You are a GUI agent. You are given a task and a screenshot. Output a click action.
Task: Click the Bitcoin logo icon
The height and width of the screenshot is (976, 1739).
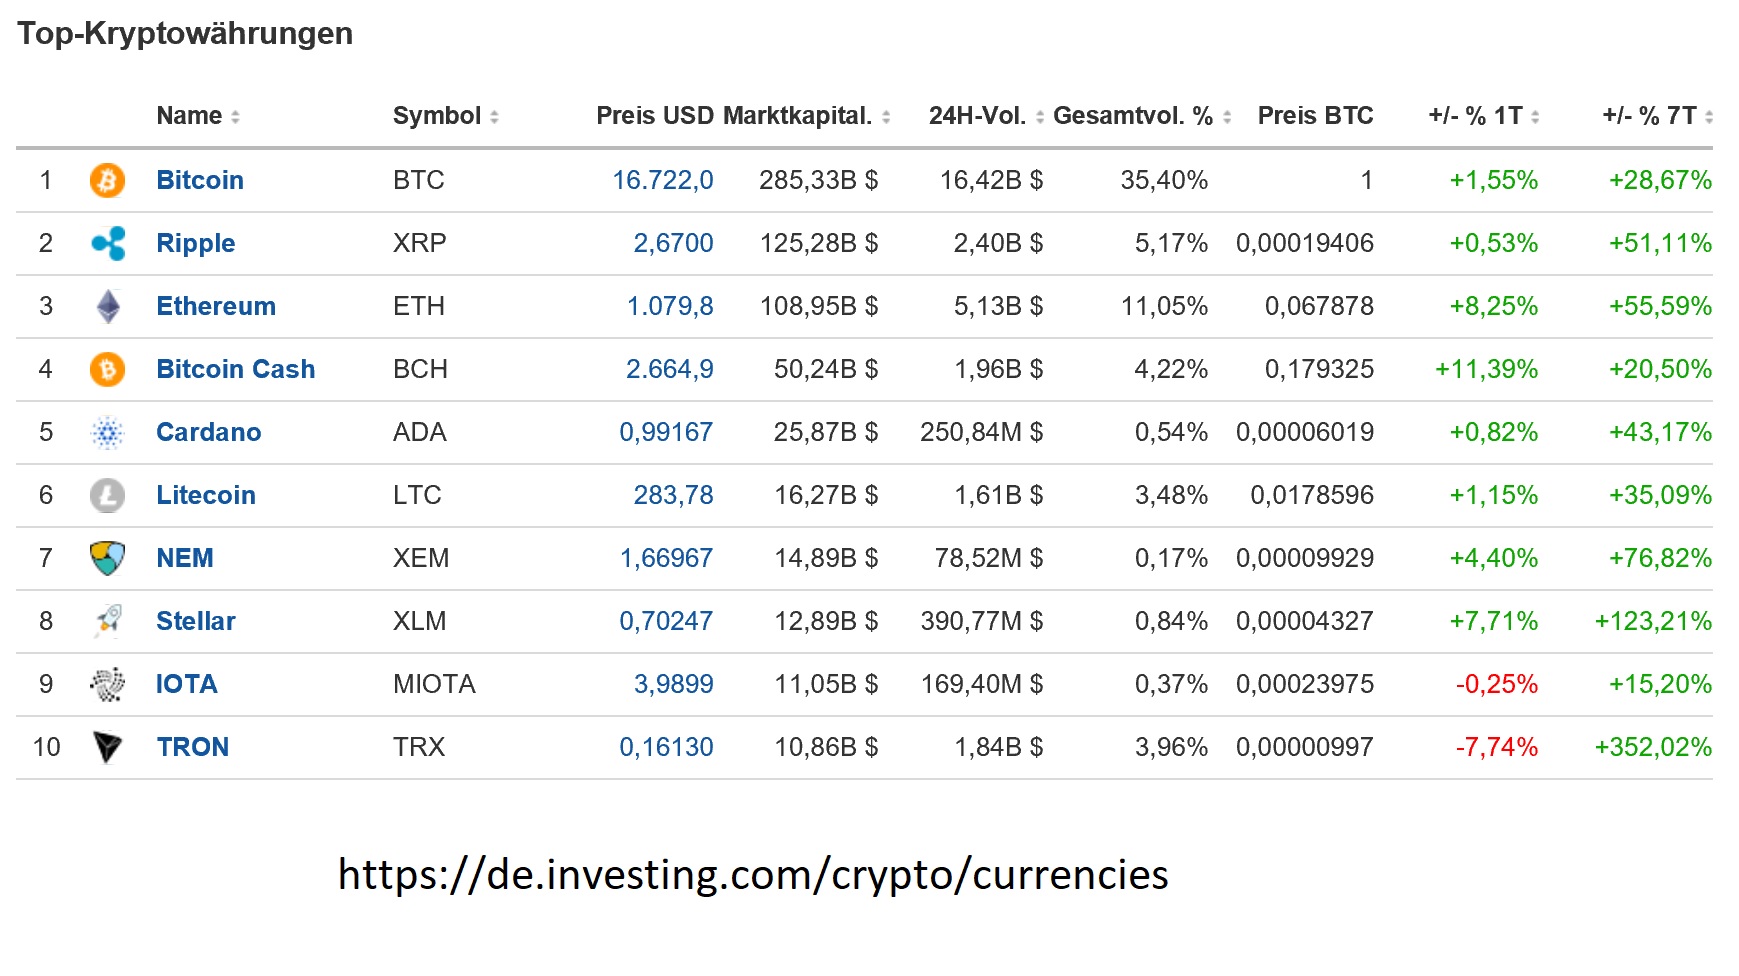pyautogui.click(x=107, y=180)
